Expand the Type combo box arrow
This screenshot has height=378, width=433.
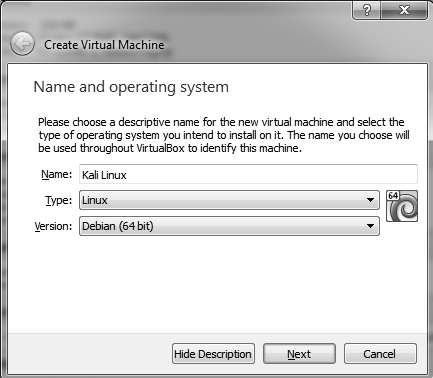[x=370, y=200]
